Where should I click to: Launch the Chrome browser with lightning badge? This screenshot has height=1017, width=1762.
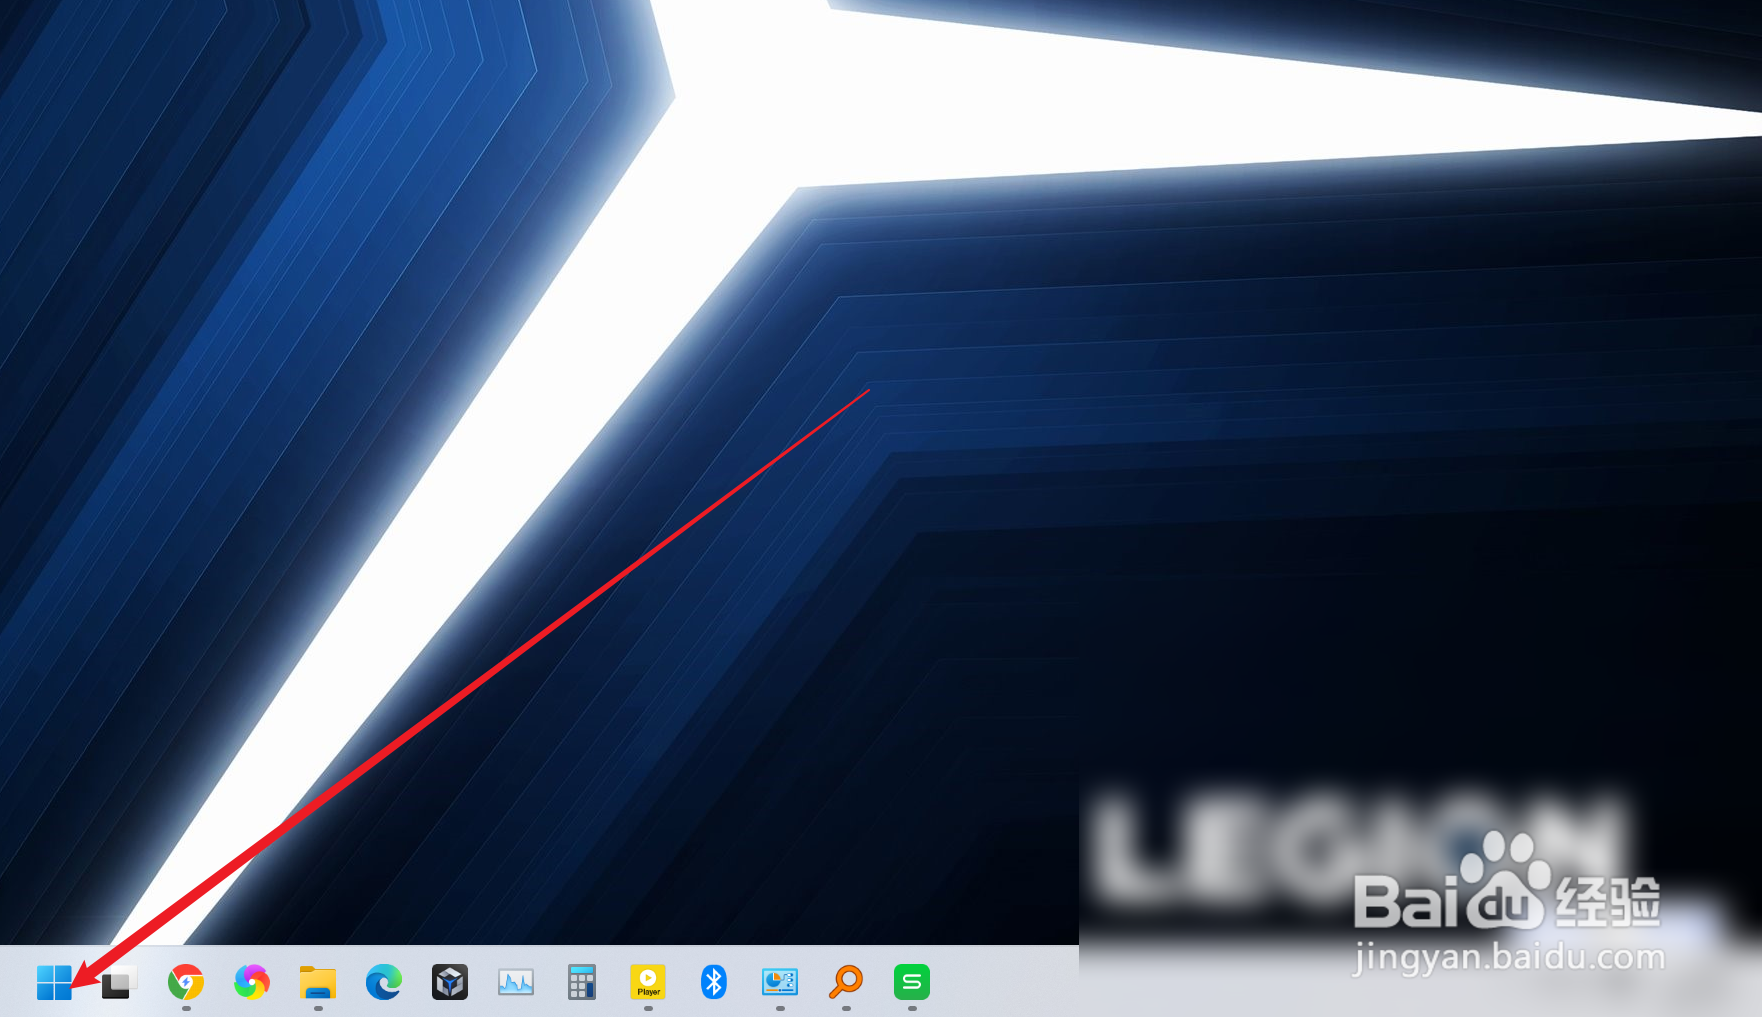pos(186,982)
